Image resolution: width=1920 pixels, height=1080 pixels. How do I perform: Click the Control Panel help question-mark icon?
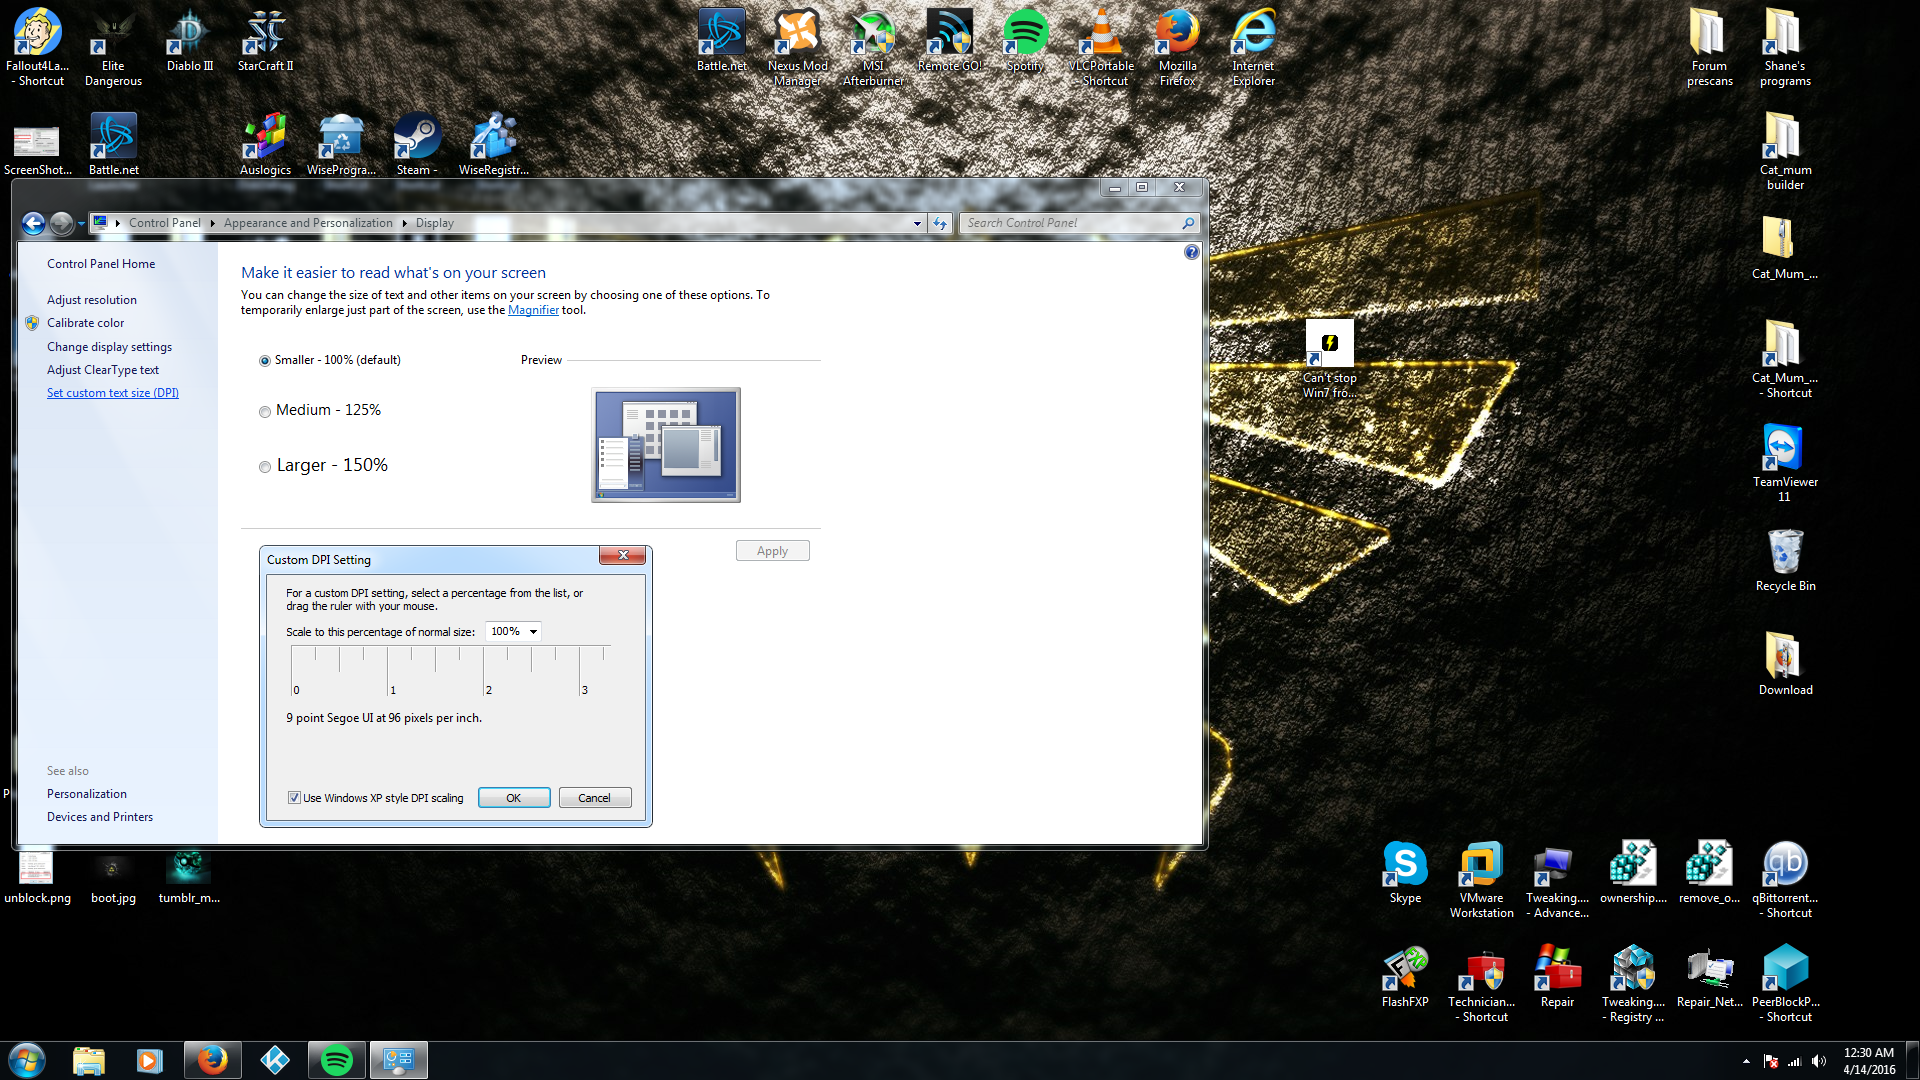pos(1191,252)
